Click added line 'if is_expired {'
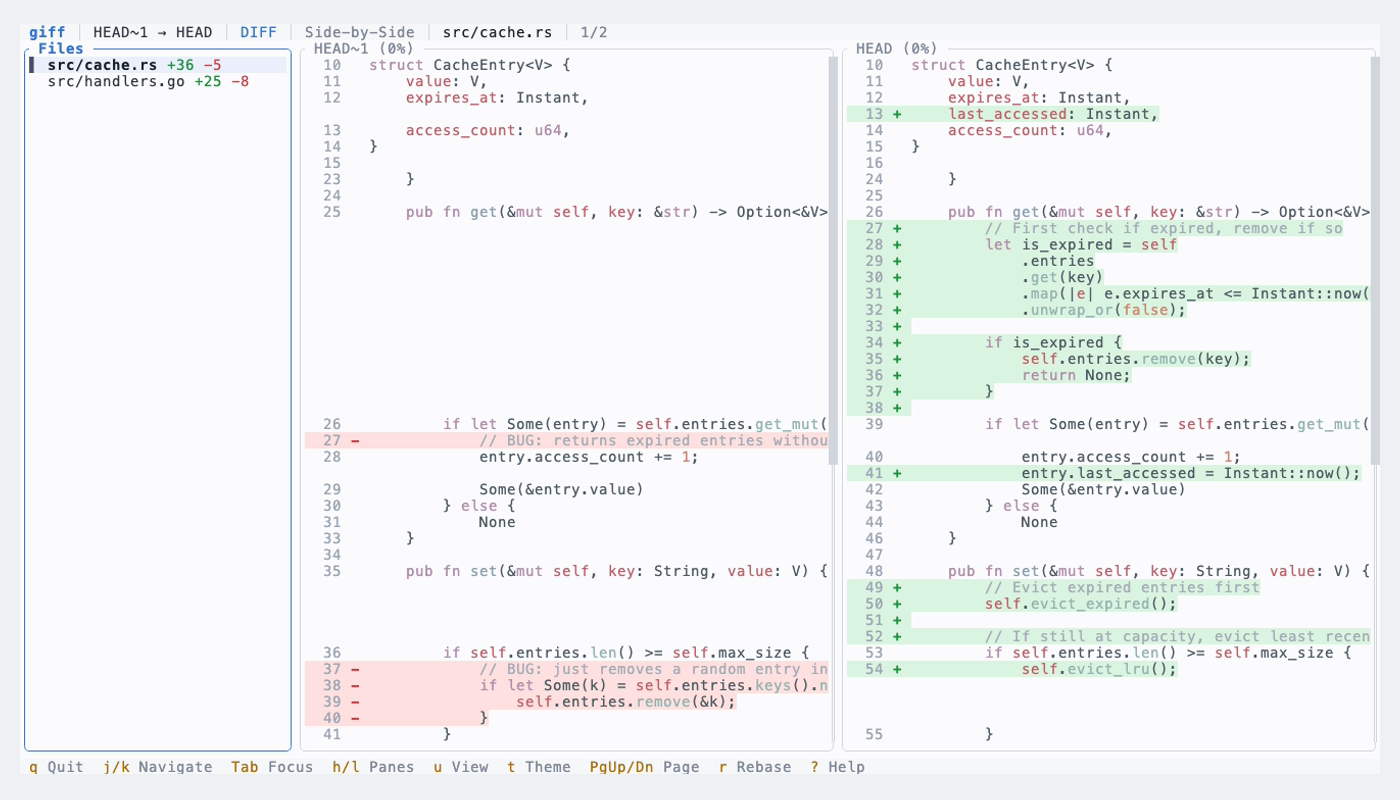This screenshot has height=800, width=1400. 985,343
